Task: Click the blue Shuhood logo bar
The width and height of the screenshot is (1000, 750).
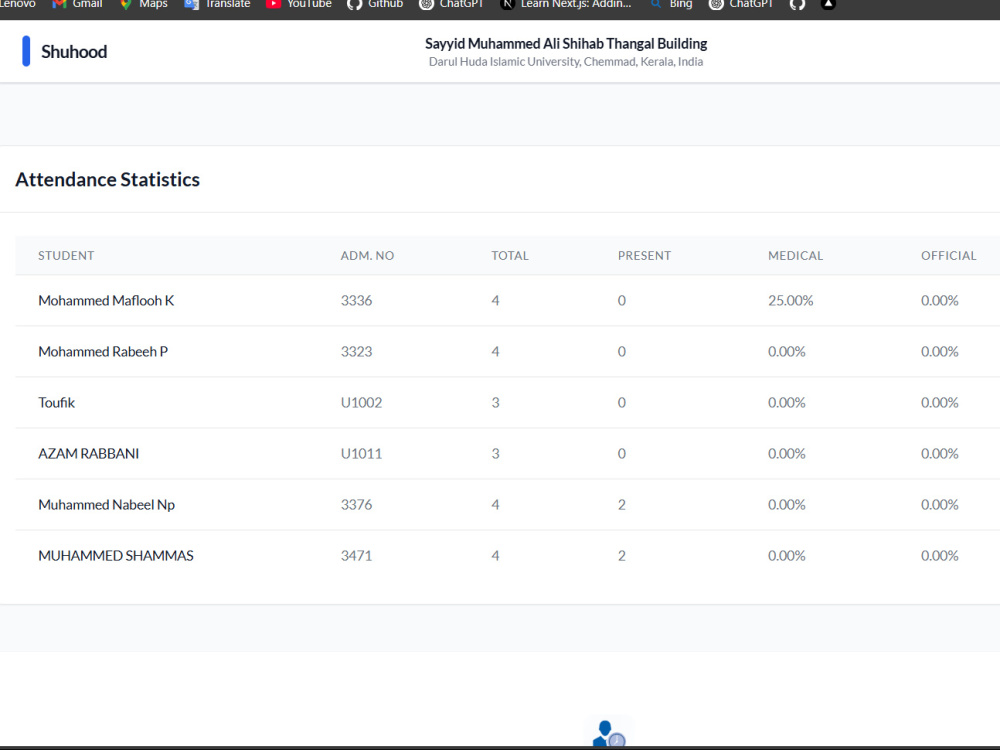Action: pos(26,51)
